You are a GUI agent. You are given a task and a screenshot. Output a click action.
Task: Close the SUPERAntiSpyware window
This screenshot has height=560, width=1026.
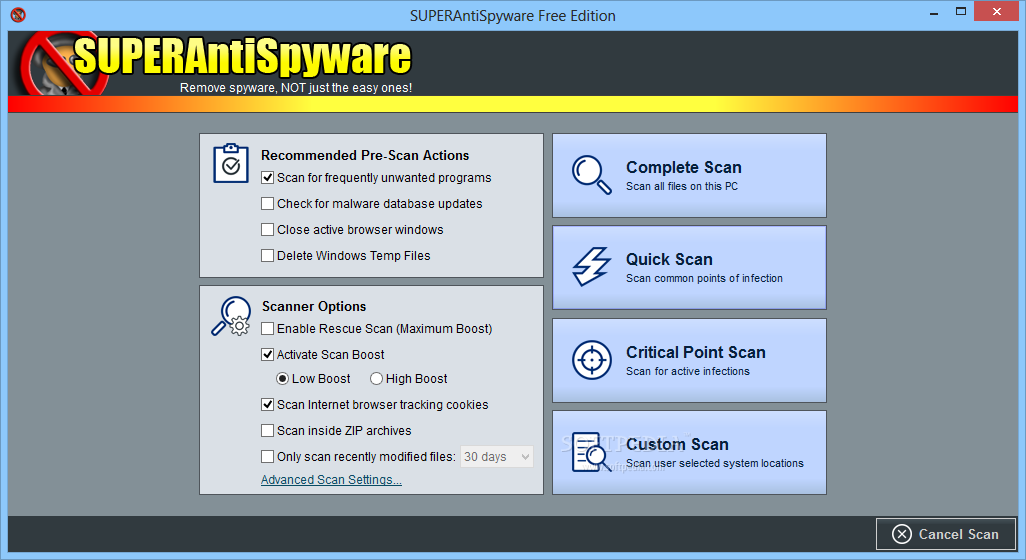[x=997, y=11]
